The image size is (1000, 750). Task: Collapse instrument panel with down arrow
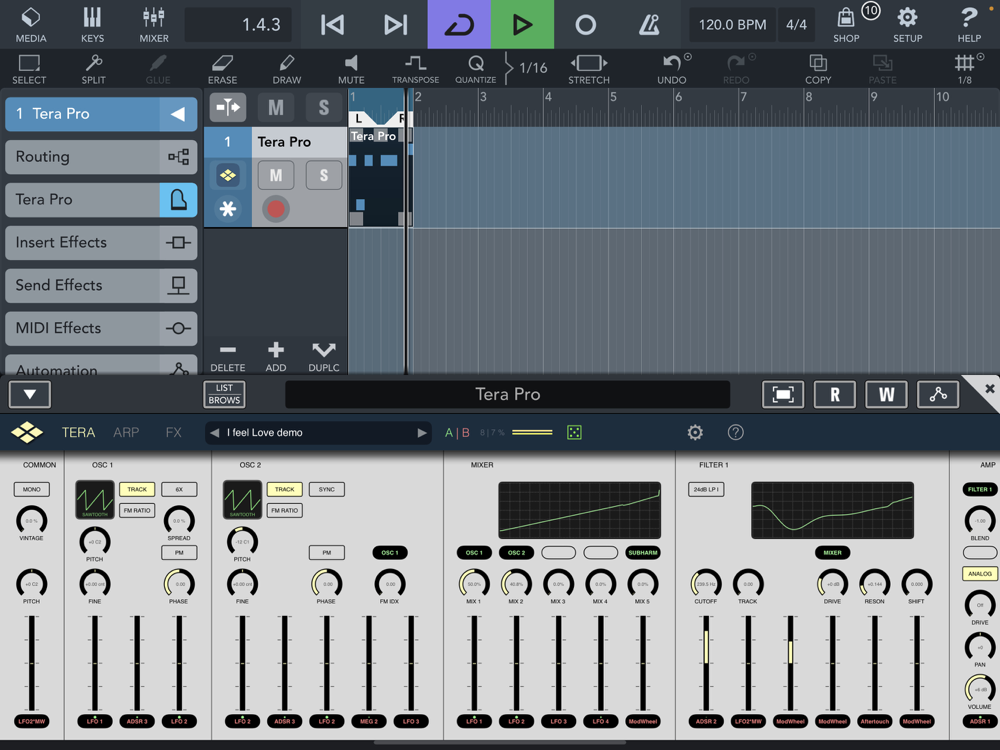tap(30, 394)
